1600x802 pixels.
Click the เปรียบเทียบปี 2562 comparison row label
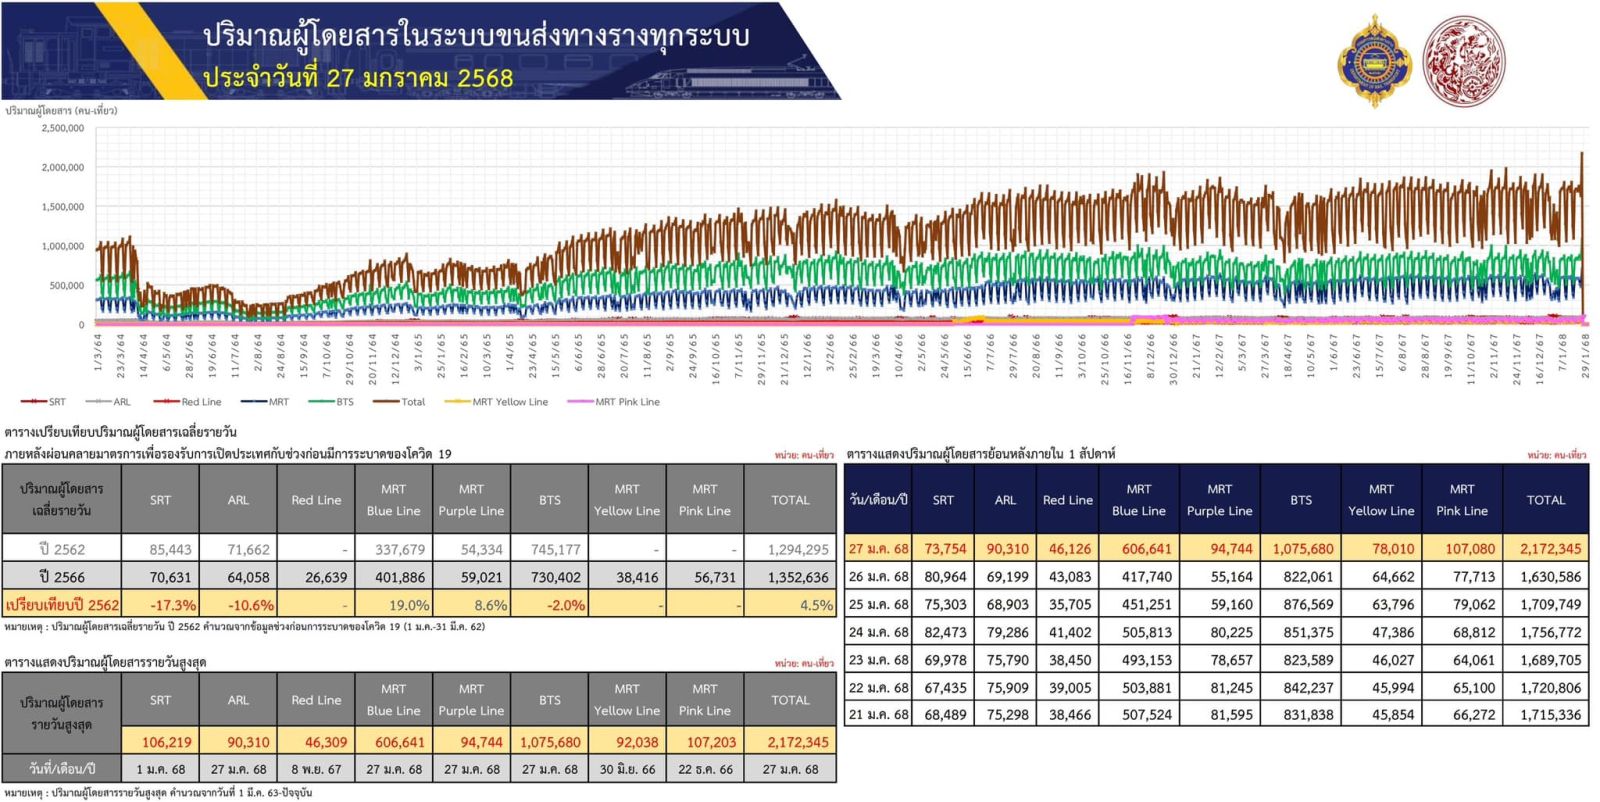pos(62,605)
